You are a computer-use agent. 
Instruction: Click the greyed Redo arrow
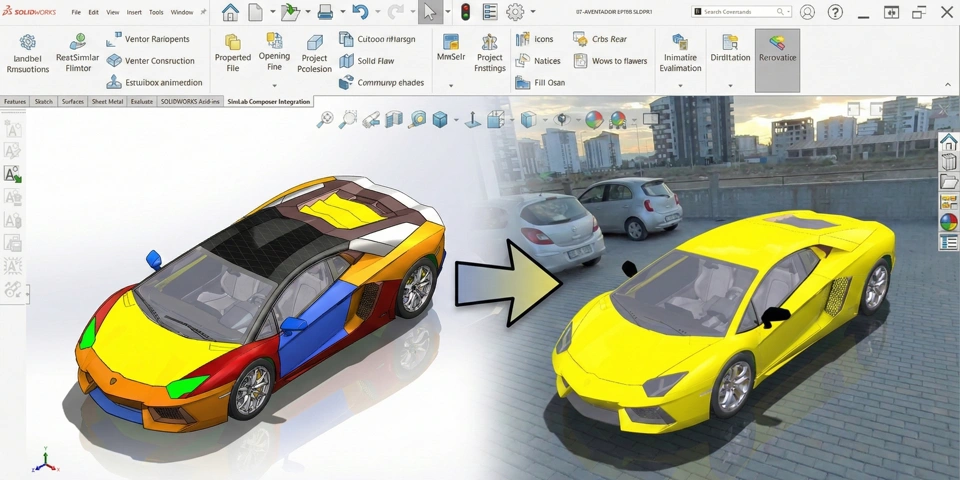coord(396,12)
